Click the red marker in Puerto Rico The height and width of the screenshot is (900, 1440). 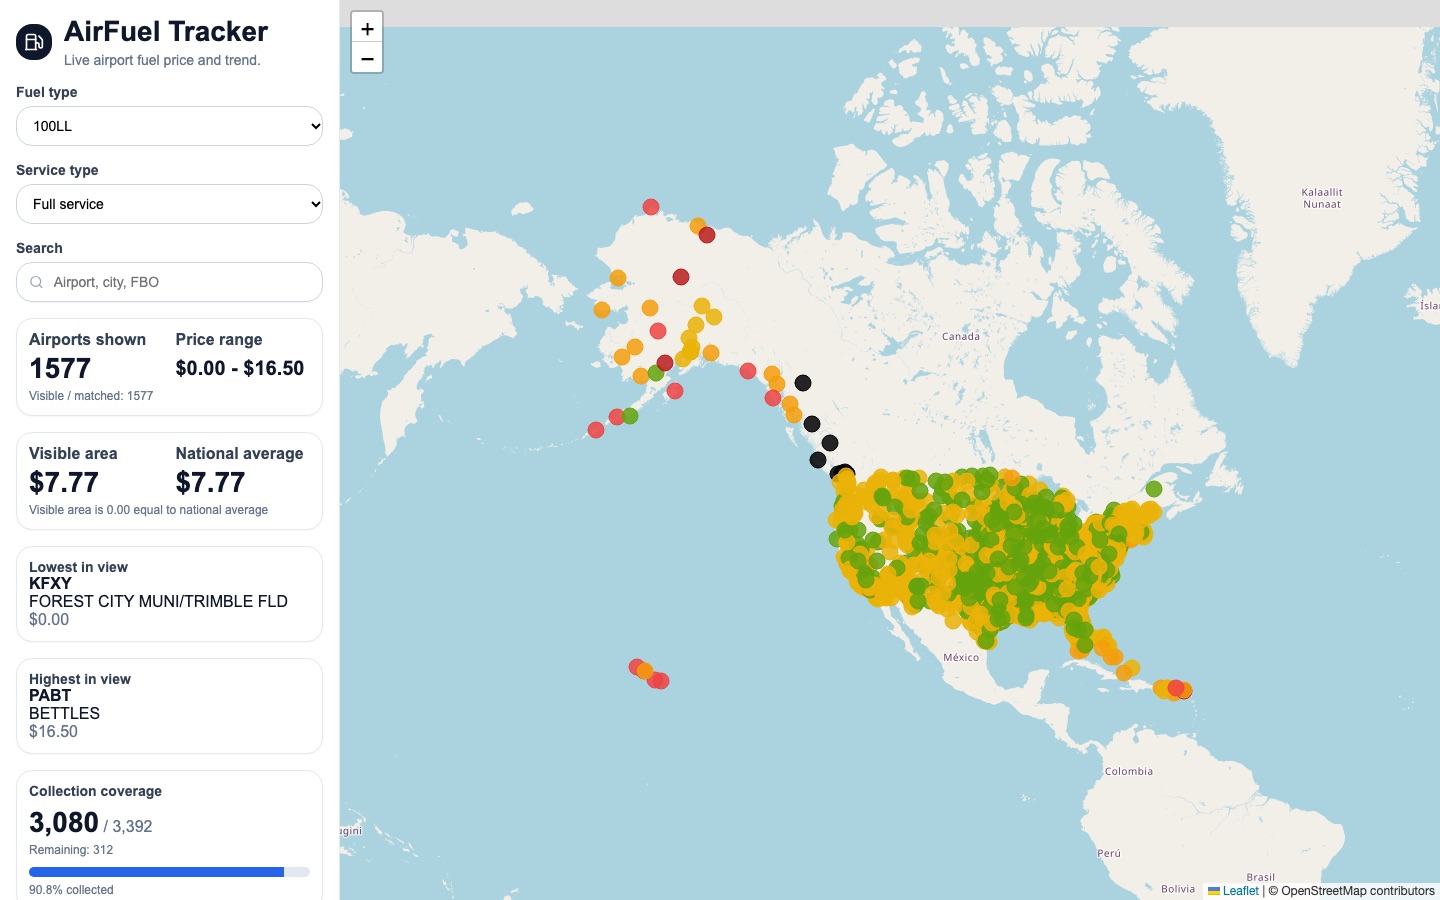(1176, 688)
